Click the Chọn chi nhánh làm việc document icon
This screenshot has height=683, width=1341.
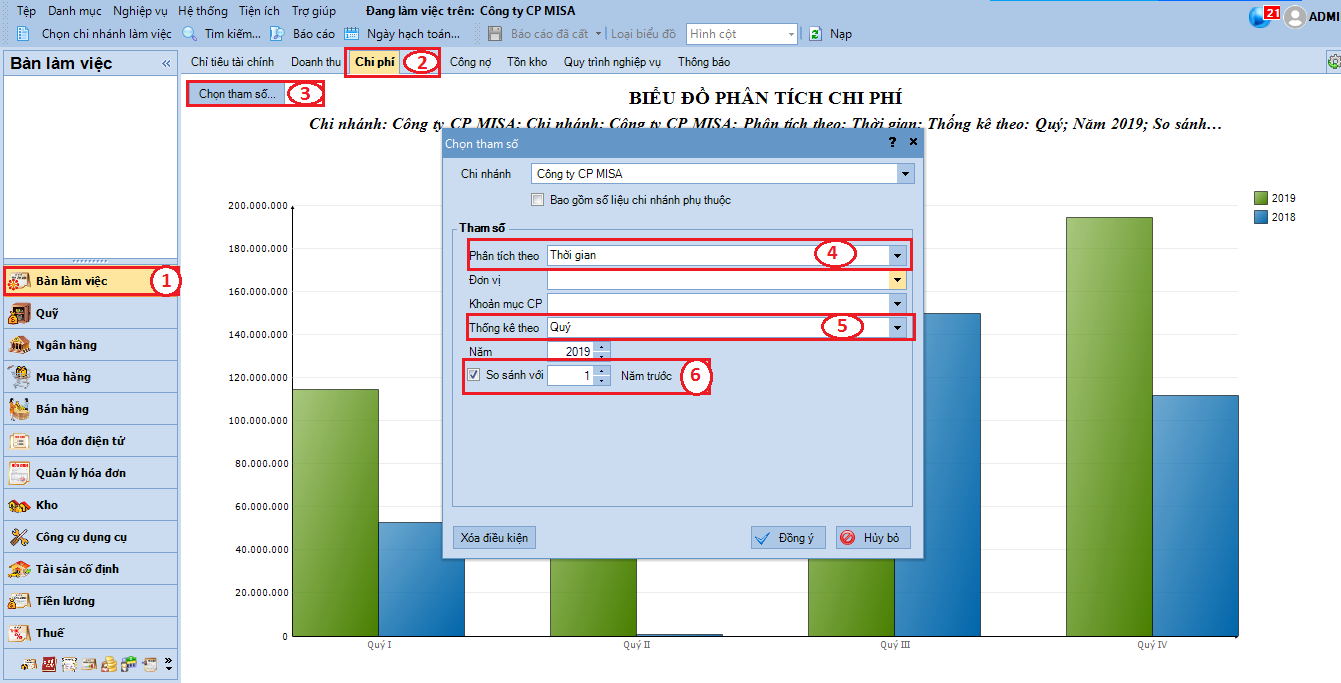(x=23, y=33)
